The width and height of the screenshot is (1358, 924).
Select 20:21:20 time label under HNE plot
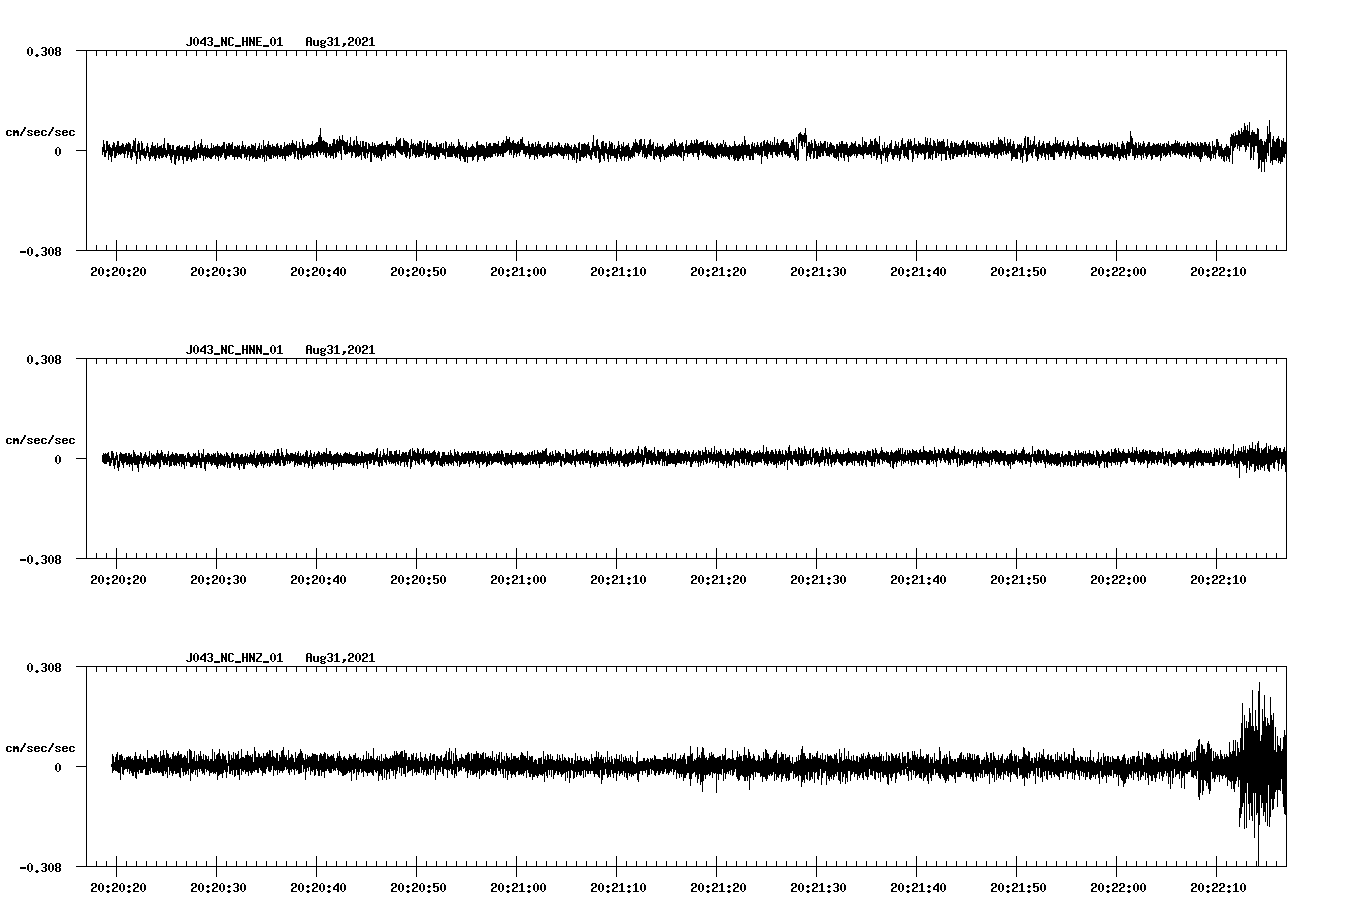click(x=718, y=271)
